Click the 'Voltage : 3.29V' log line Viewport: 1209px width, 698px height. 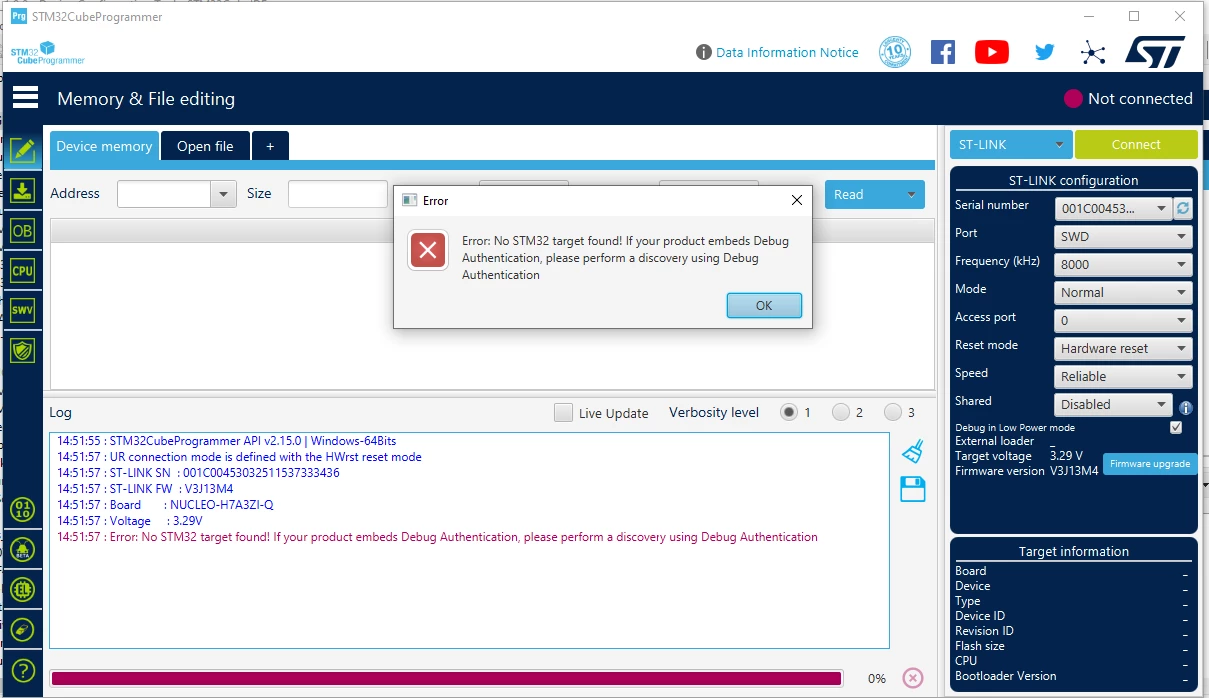point(130,521)
